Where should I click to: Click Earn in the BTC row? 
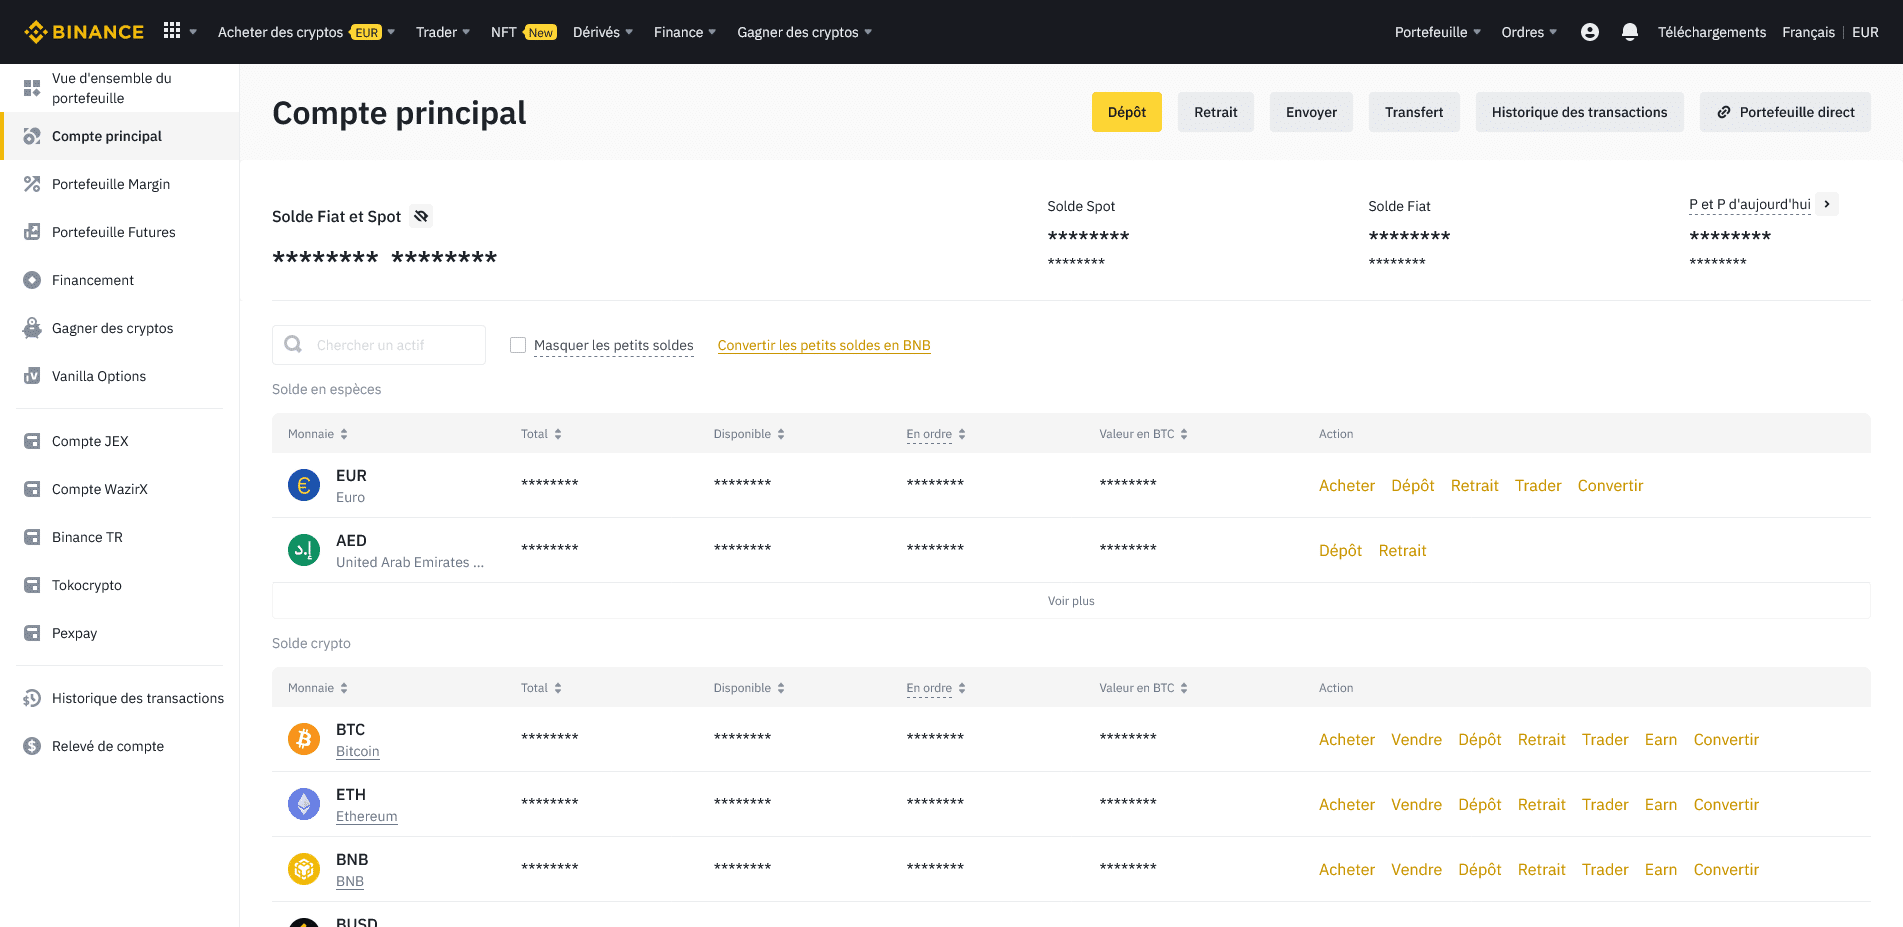click(1661, 739)
